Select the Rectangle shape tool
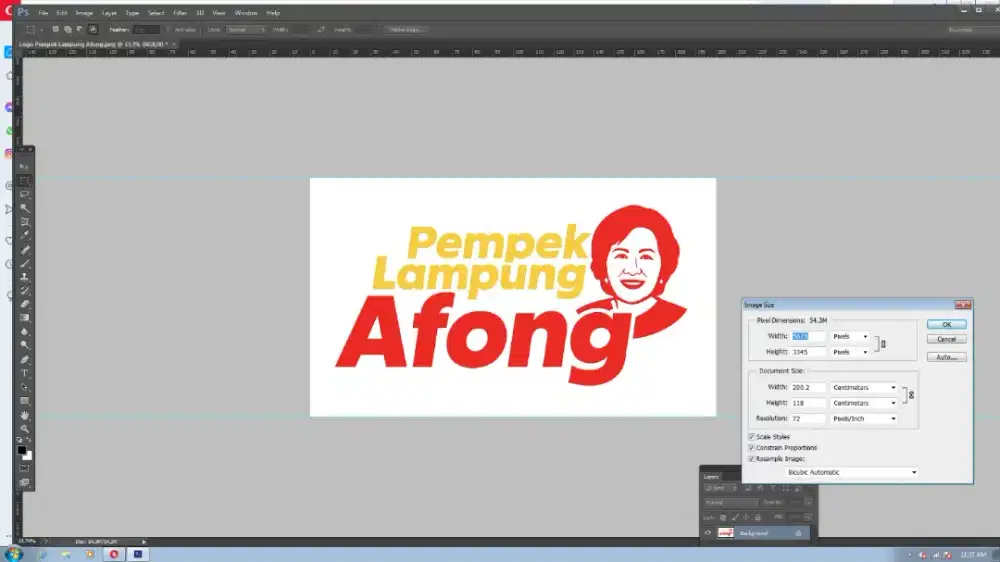This screenshot has height=562, width=1000. pyautogui.click(x=24, y=401)
